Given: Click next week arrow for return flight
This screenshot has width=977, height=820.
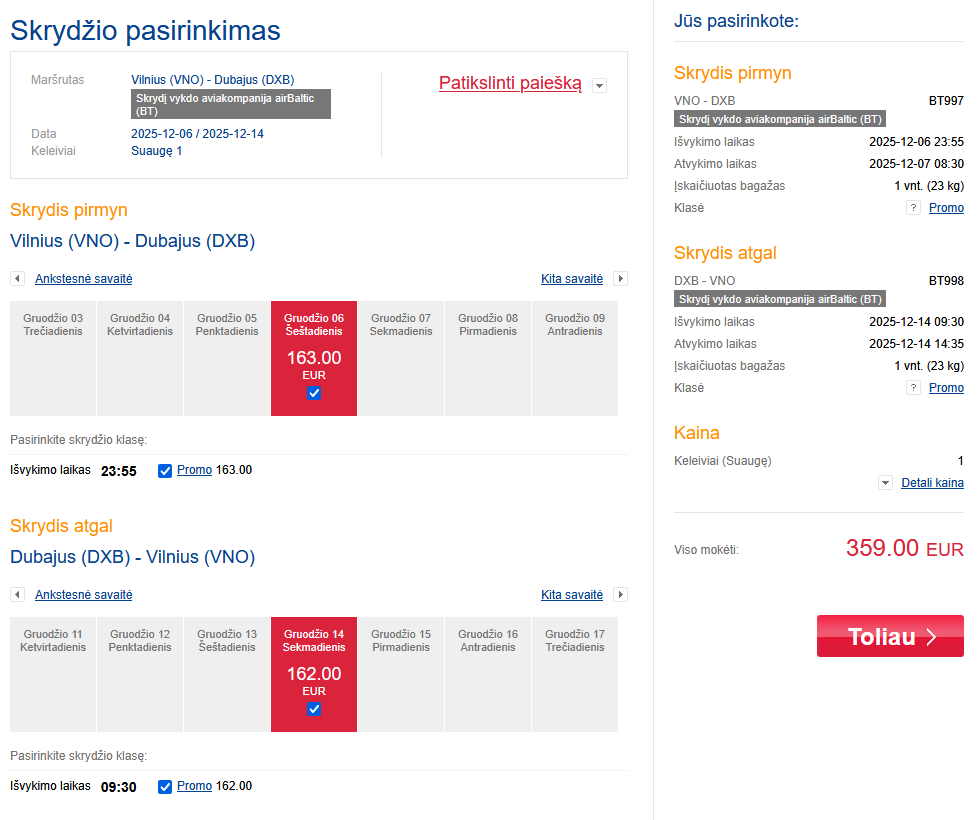Looking at the screenshot, I should (620, 595).
